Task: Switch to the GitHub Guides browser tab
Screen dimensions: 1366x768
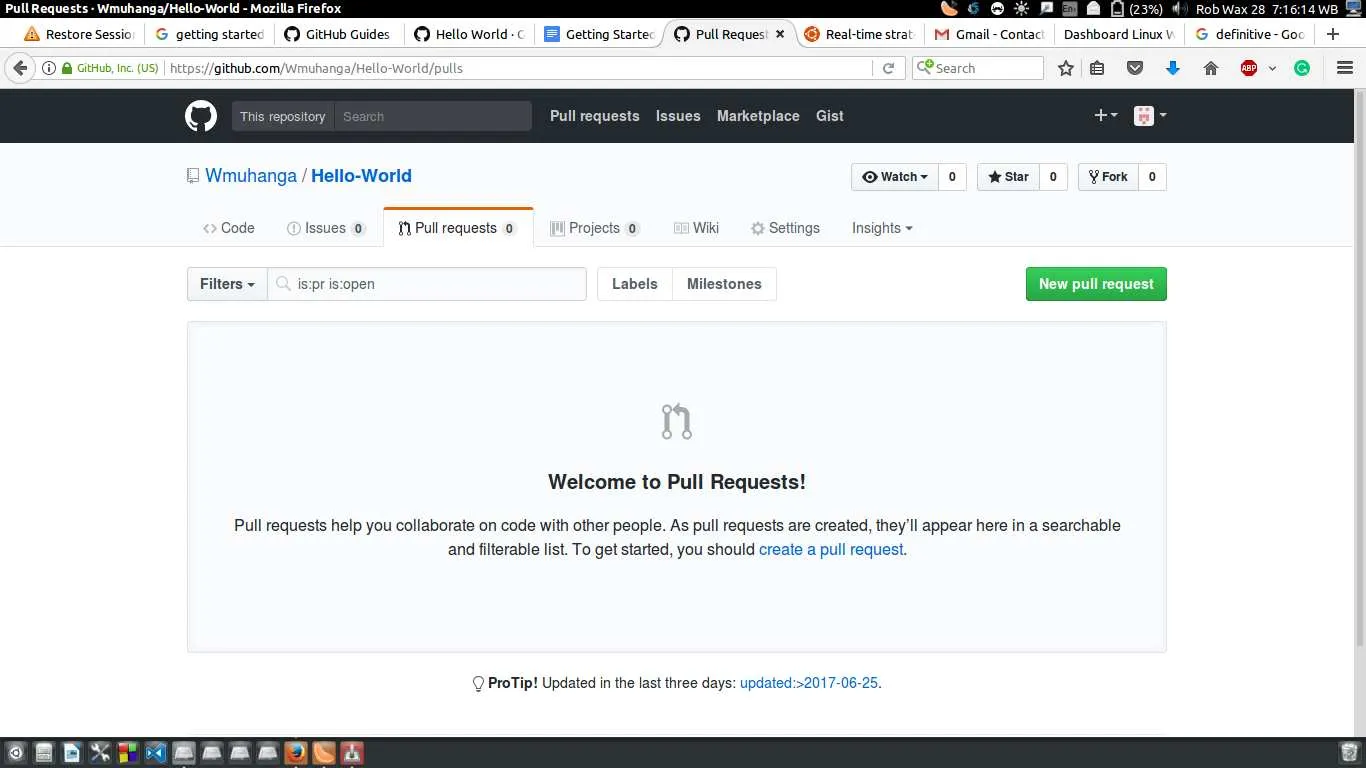Action: coord(338,33)
